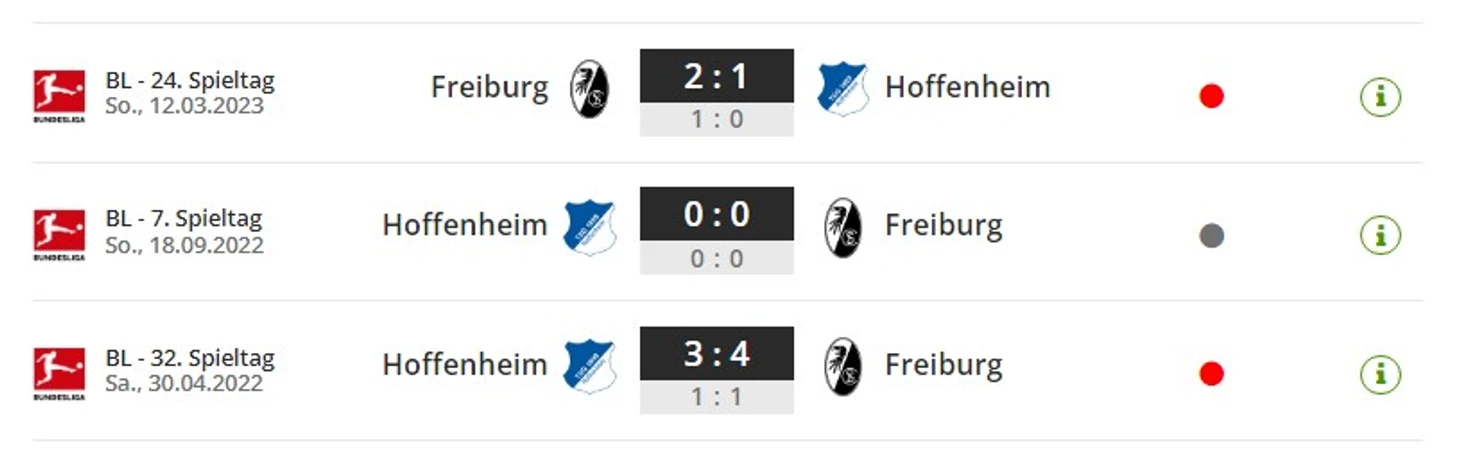Image resolution: width=1460 pixels, height=469 pixels.
Task: Click Freiburg crest in 0:0 match row
Action: tap(843, 227)
